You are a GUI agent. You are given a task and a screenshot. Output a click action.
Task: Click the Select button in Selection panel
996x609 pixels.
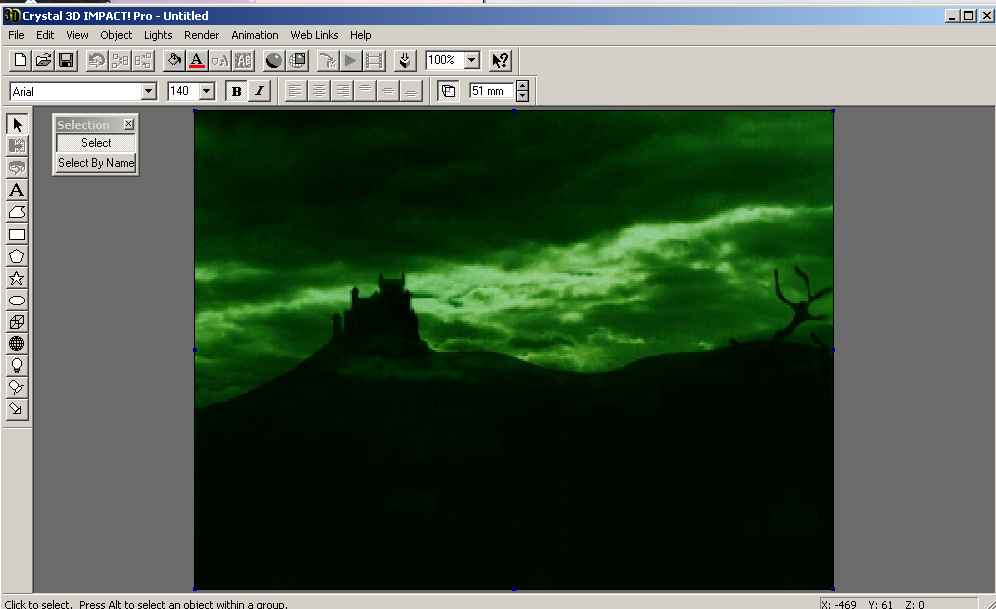pyautogui.click(x=96, y=143)
